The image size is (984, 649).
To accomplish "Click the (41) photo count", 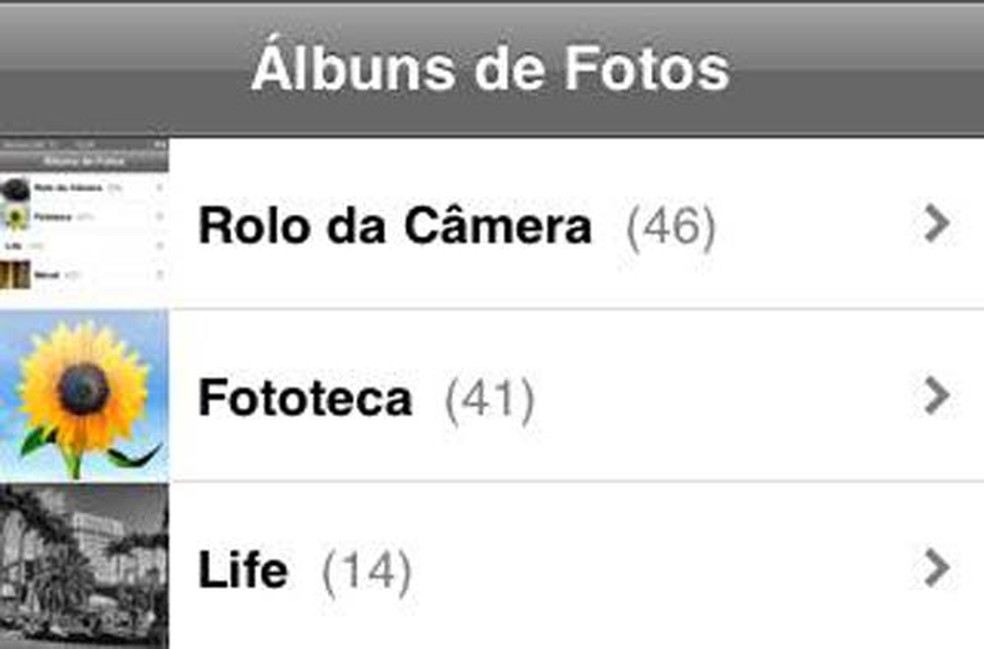I will tap(489, 400).
